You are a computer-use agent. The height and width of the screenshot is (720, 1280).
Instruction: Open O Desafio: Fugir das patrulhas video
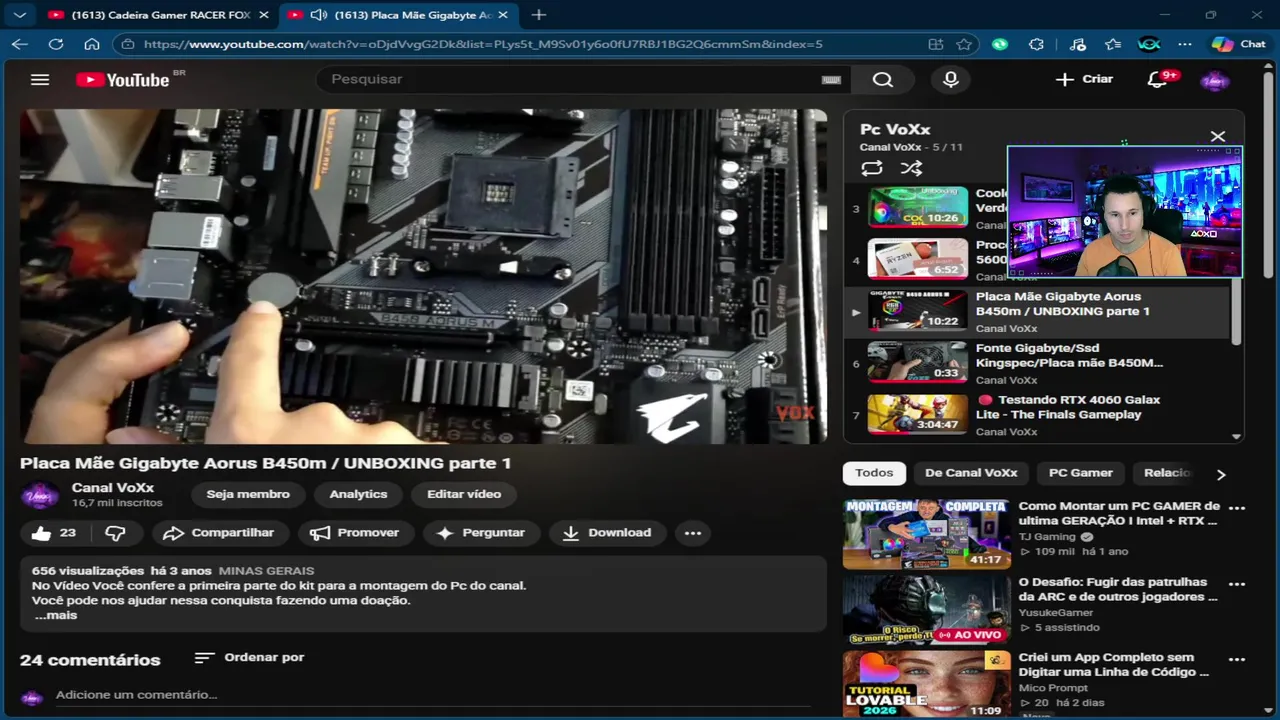point(926,609)
